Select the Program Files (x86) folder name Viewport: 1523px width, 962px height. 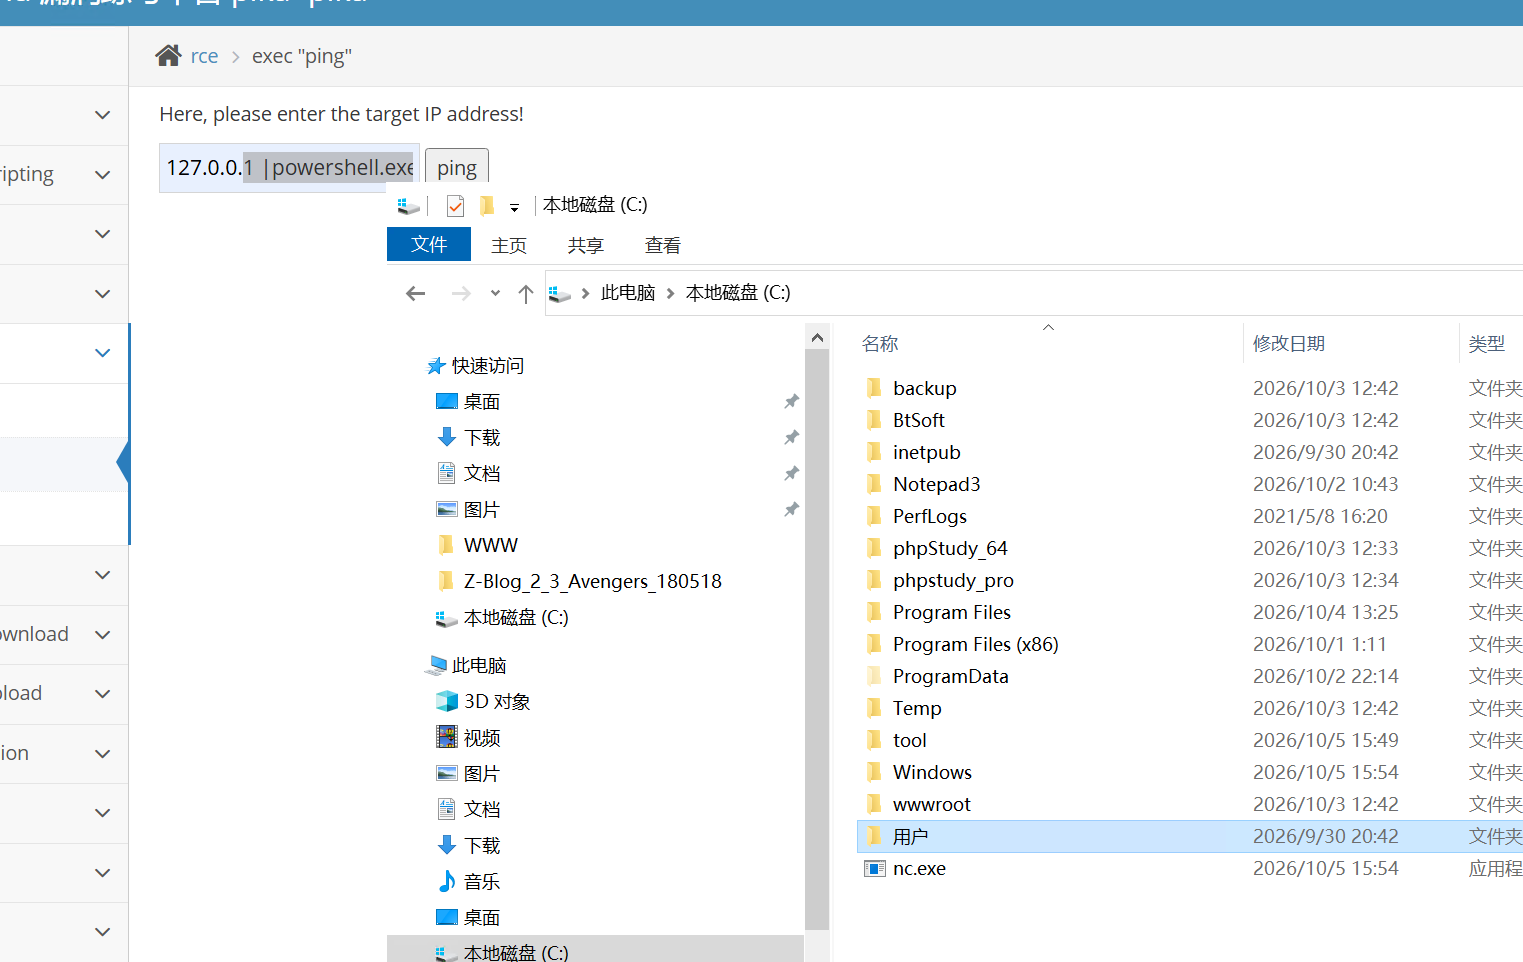click(x=976, y=644)
